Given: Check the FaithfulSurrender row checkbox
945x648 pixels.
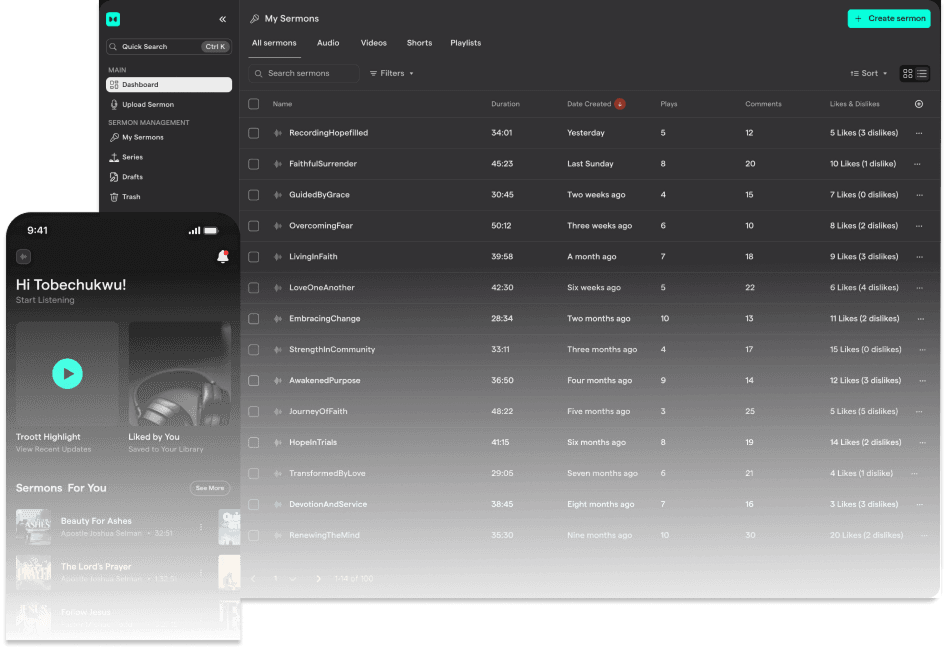Looking at the screenshot, I should tap(254, 164).
